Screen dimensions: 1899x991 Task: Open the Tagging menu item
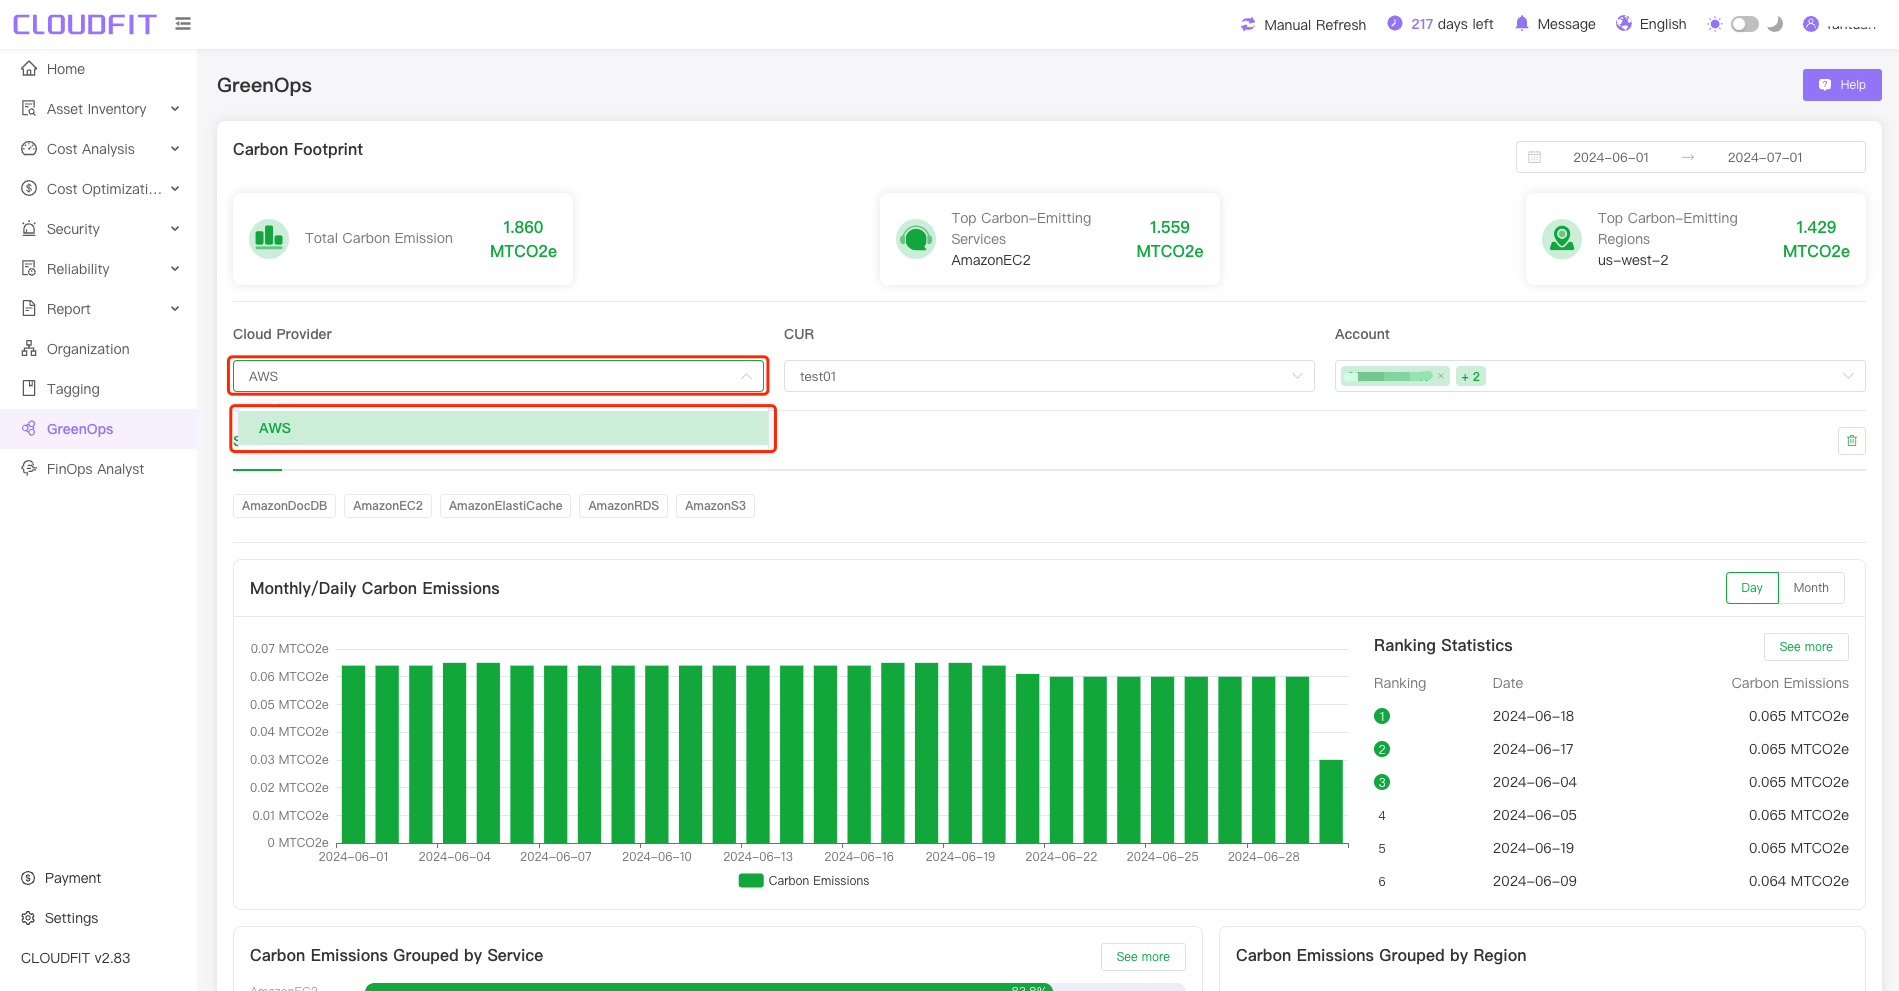coord(98,389)
